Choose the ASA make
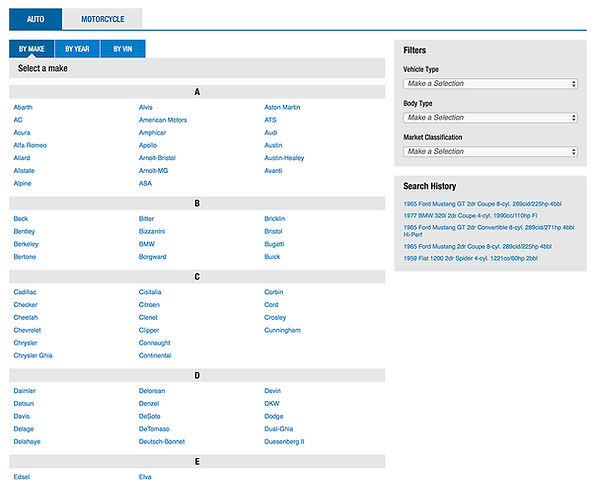 [x=145, y=183]
